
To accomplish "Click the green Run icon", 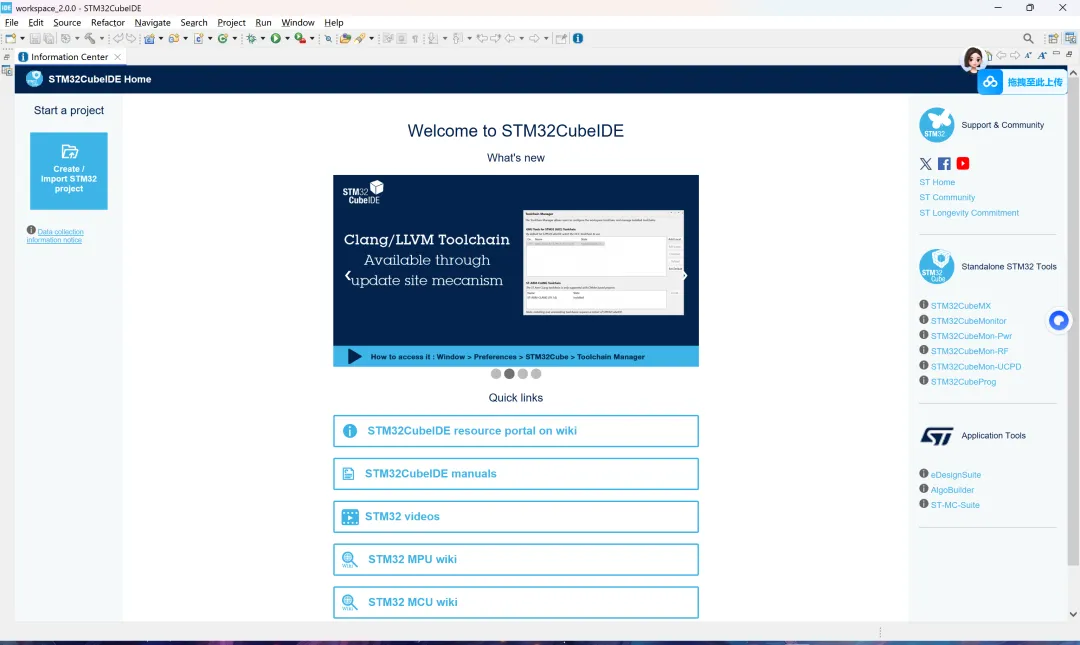I will click(276, 39).
